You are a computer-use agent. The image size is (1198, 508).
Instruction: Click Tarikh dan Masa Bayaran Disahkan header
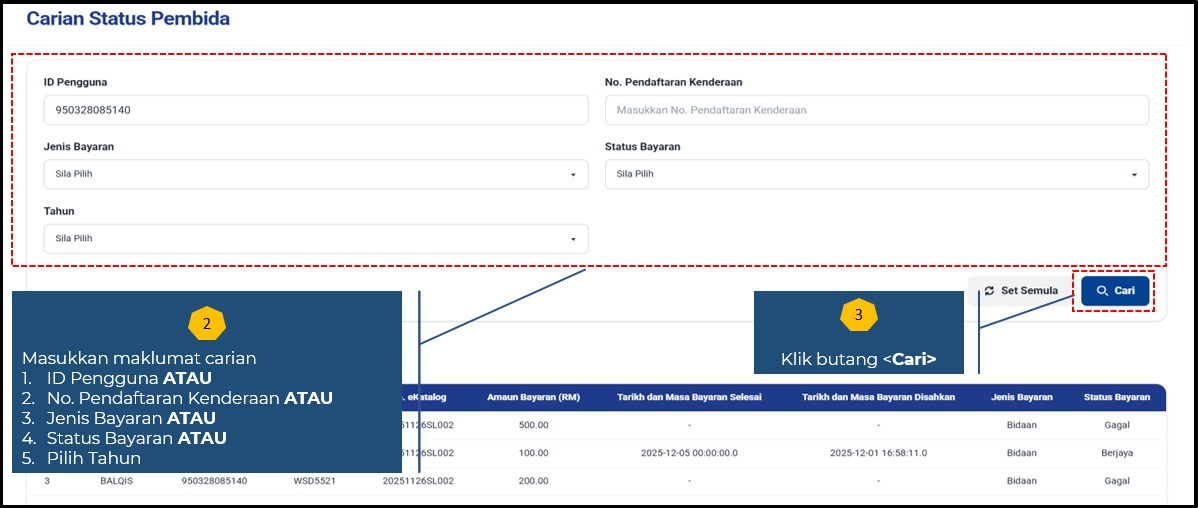878,397
